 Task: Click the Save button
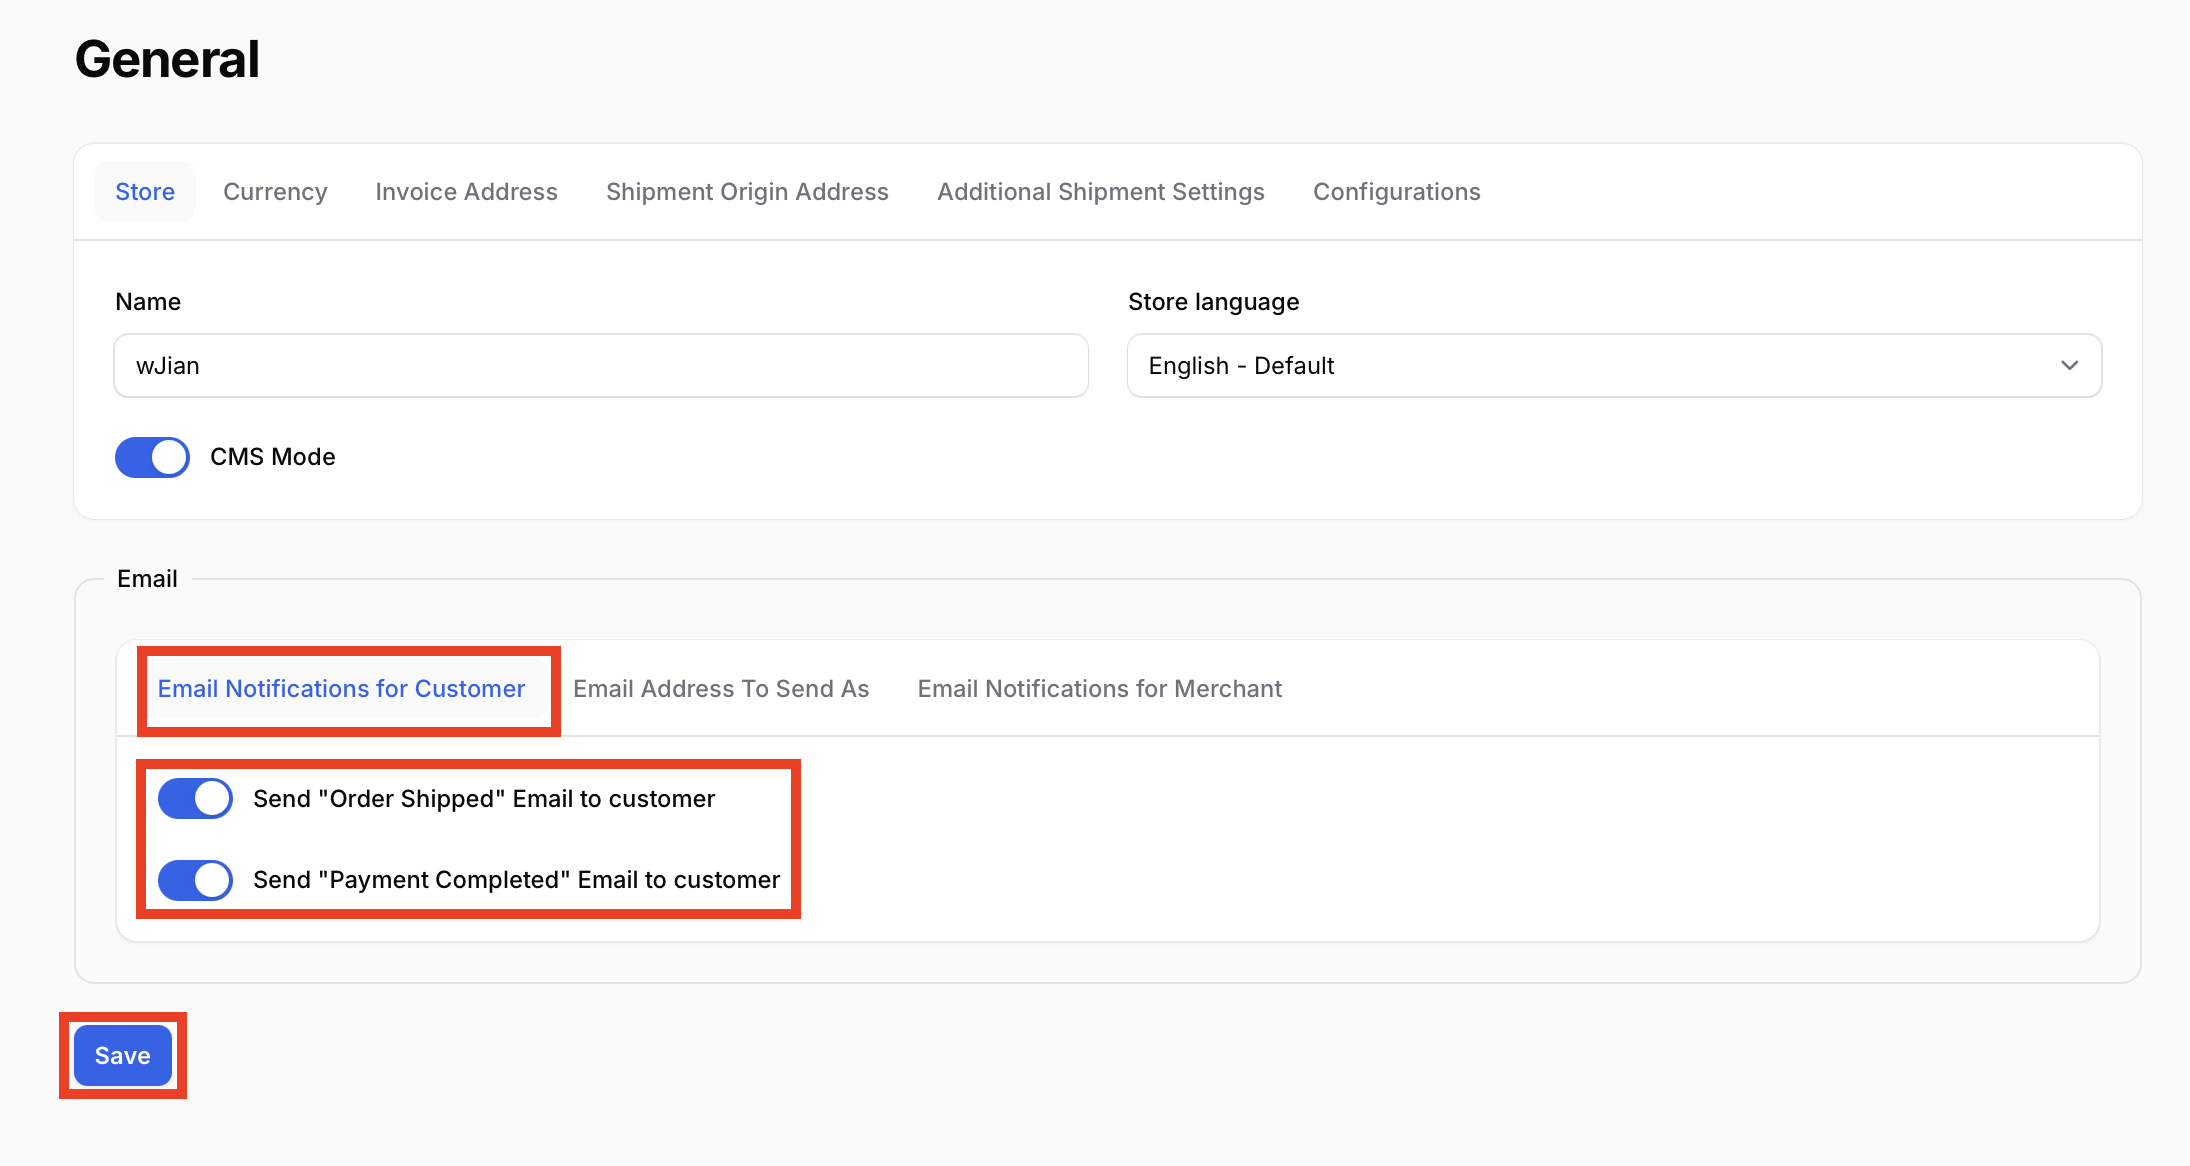pyautogui.click(x=123, y=1056)
